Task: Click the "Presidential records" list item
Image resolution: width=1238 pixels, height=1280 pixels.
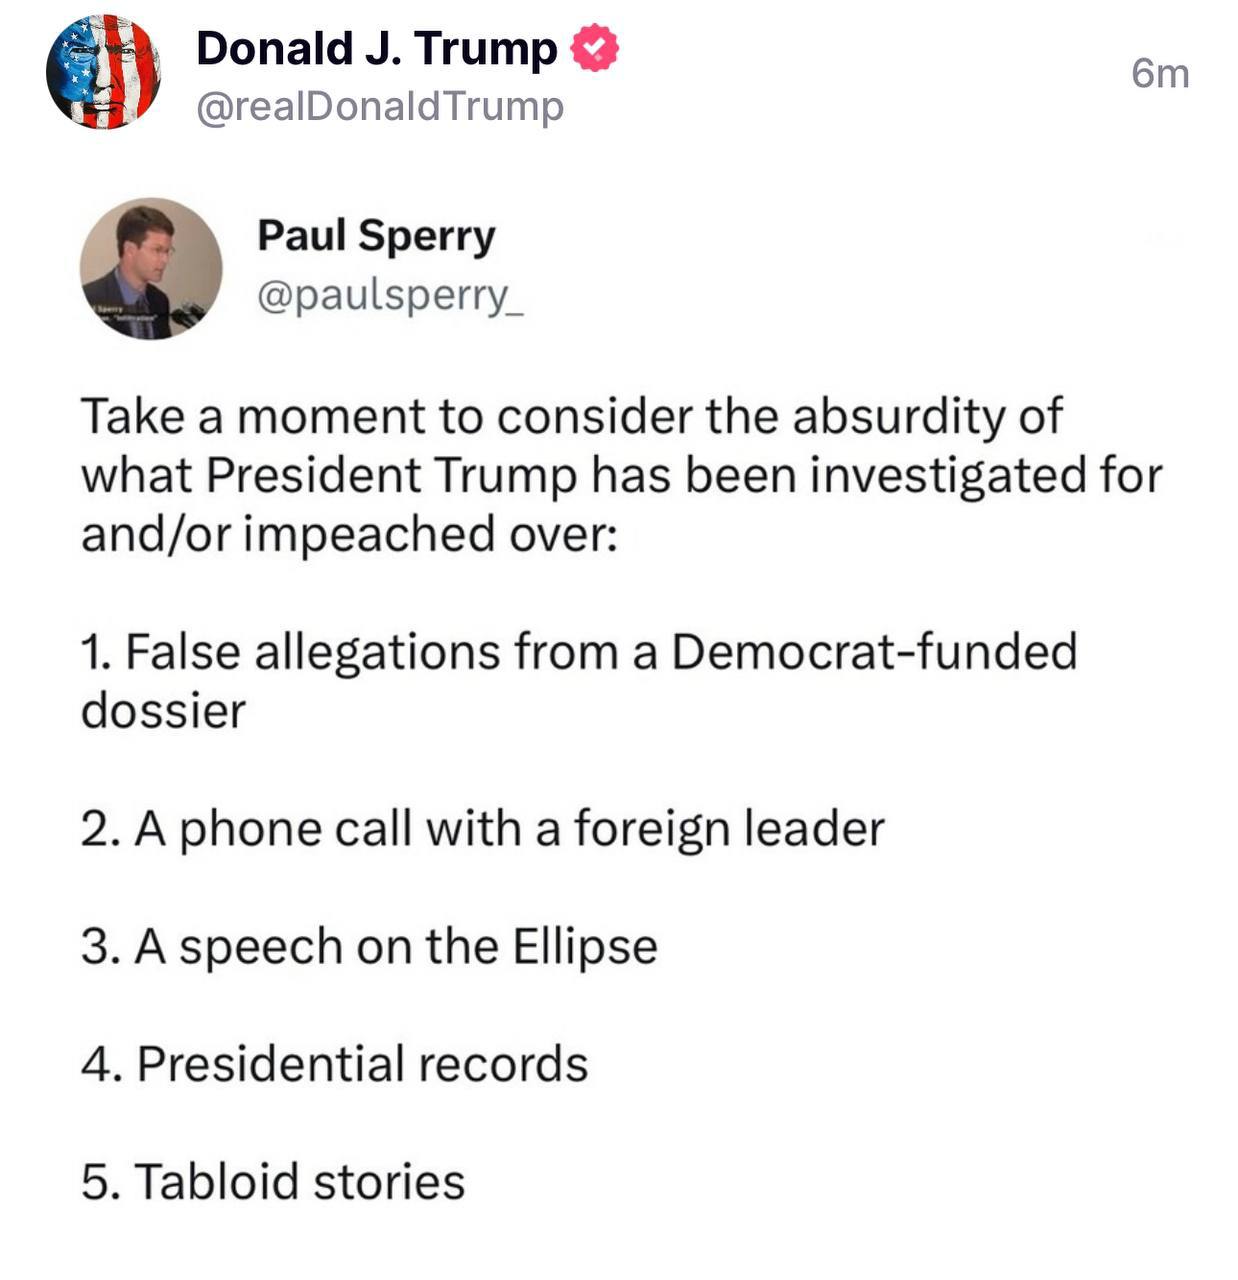Action: point(334,1063)
